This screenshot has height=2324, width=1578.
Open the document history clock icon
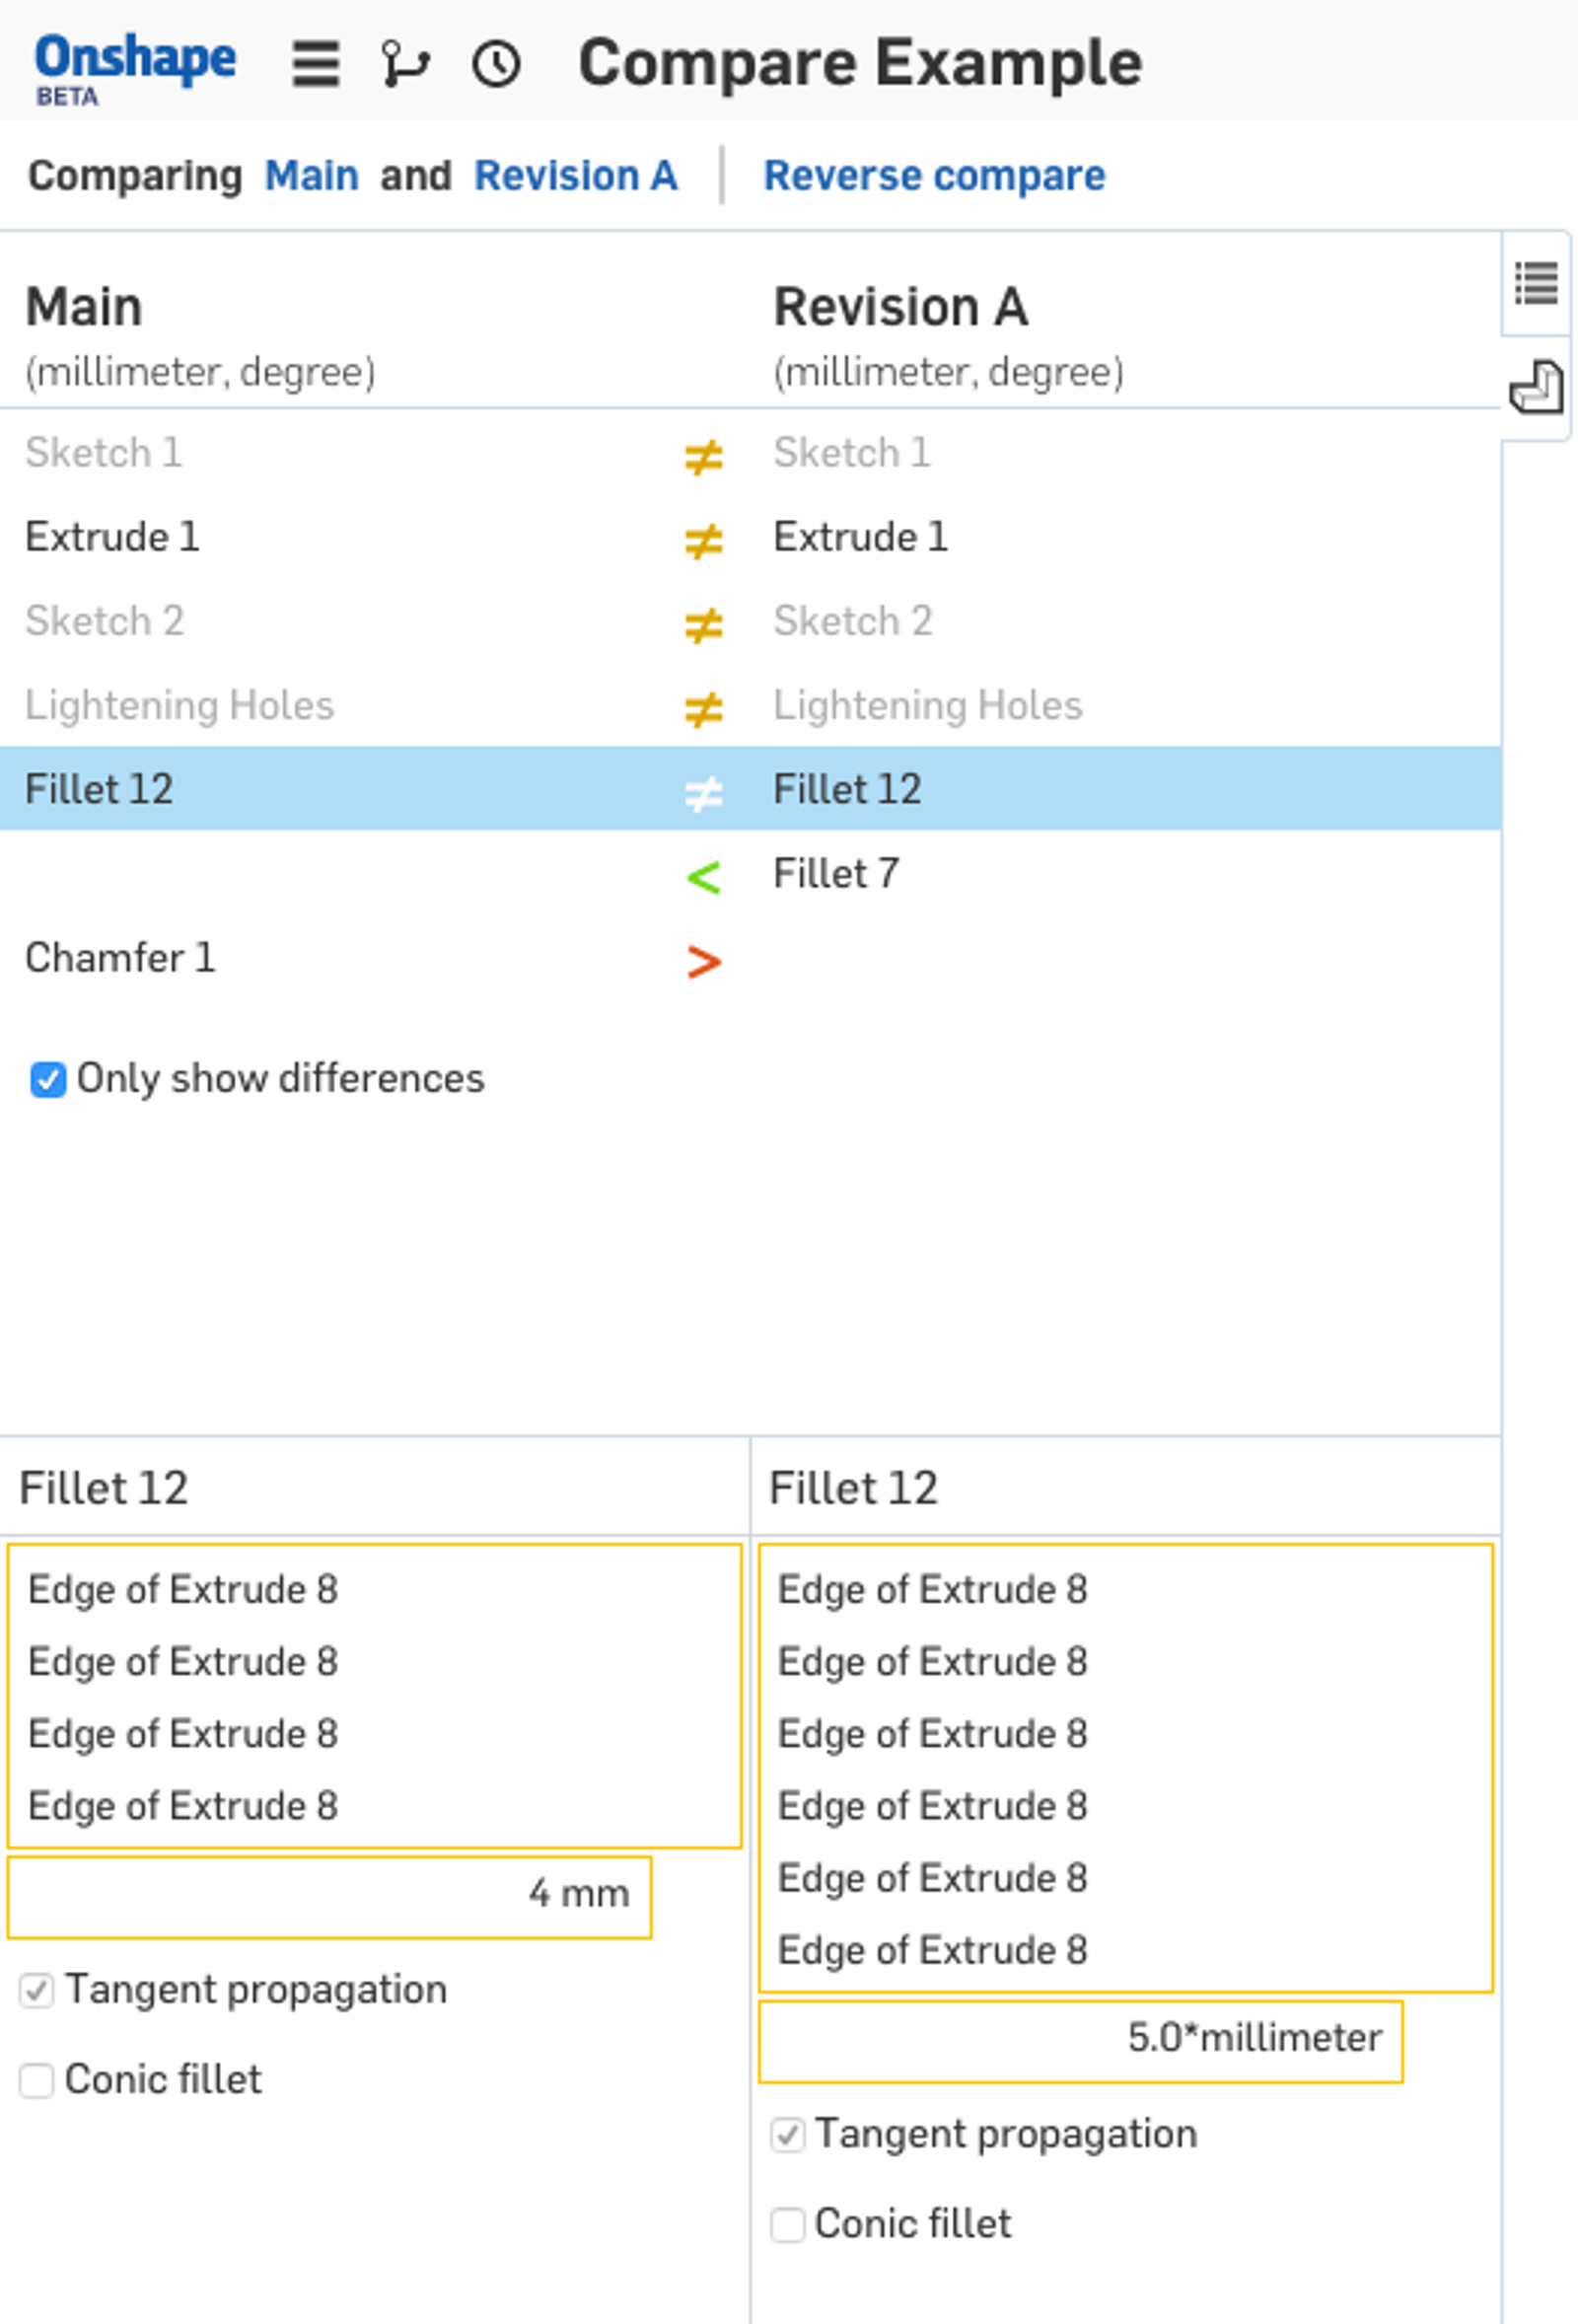(x=496, y=64)
